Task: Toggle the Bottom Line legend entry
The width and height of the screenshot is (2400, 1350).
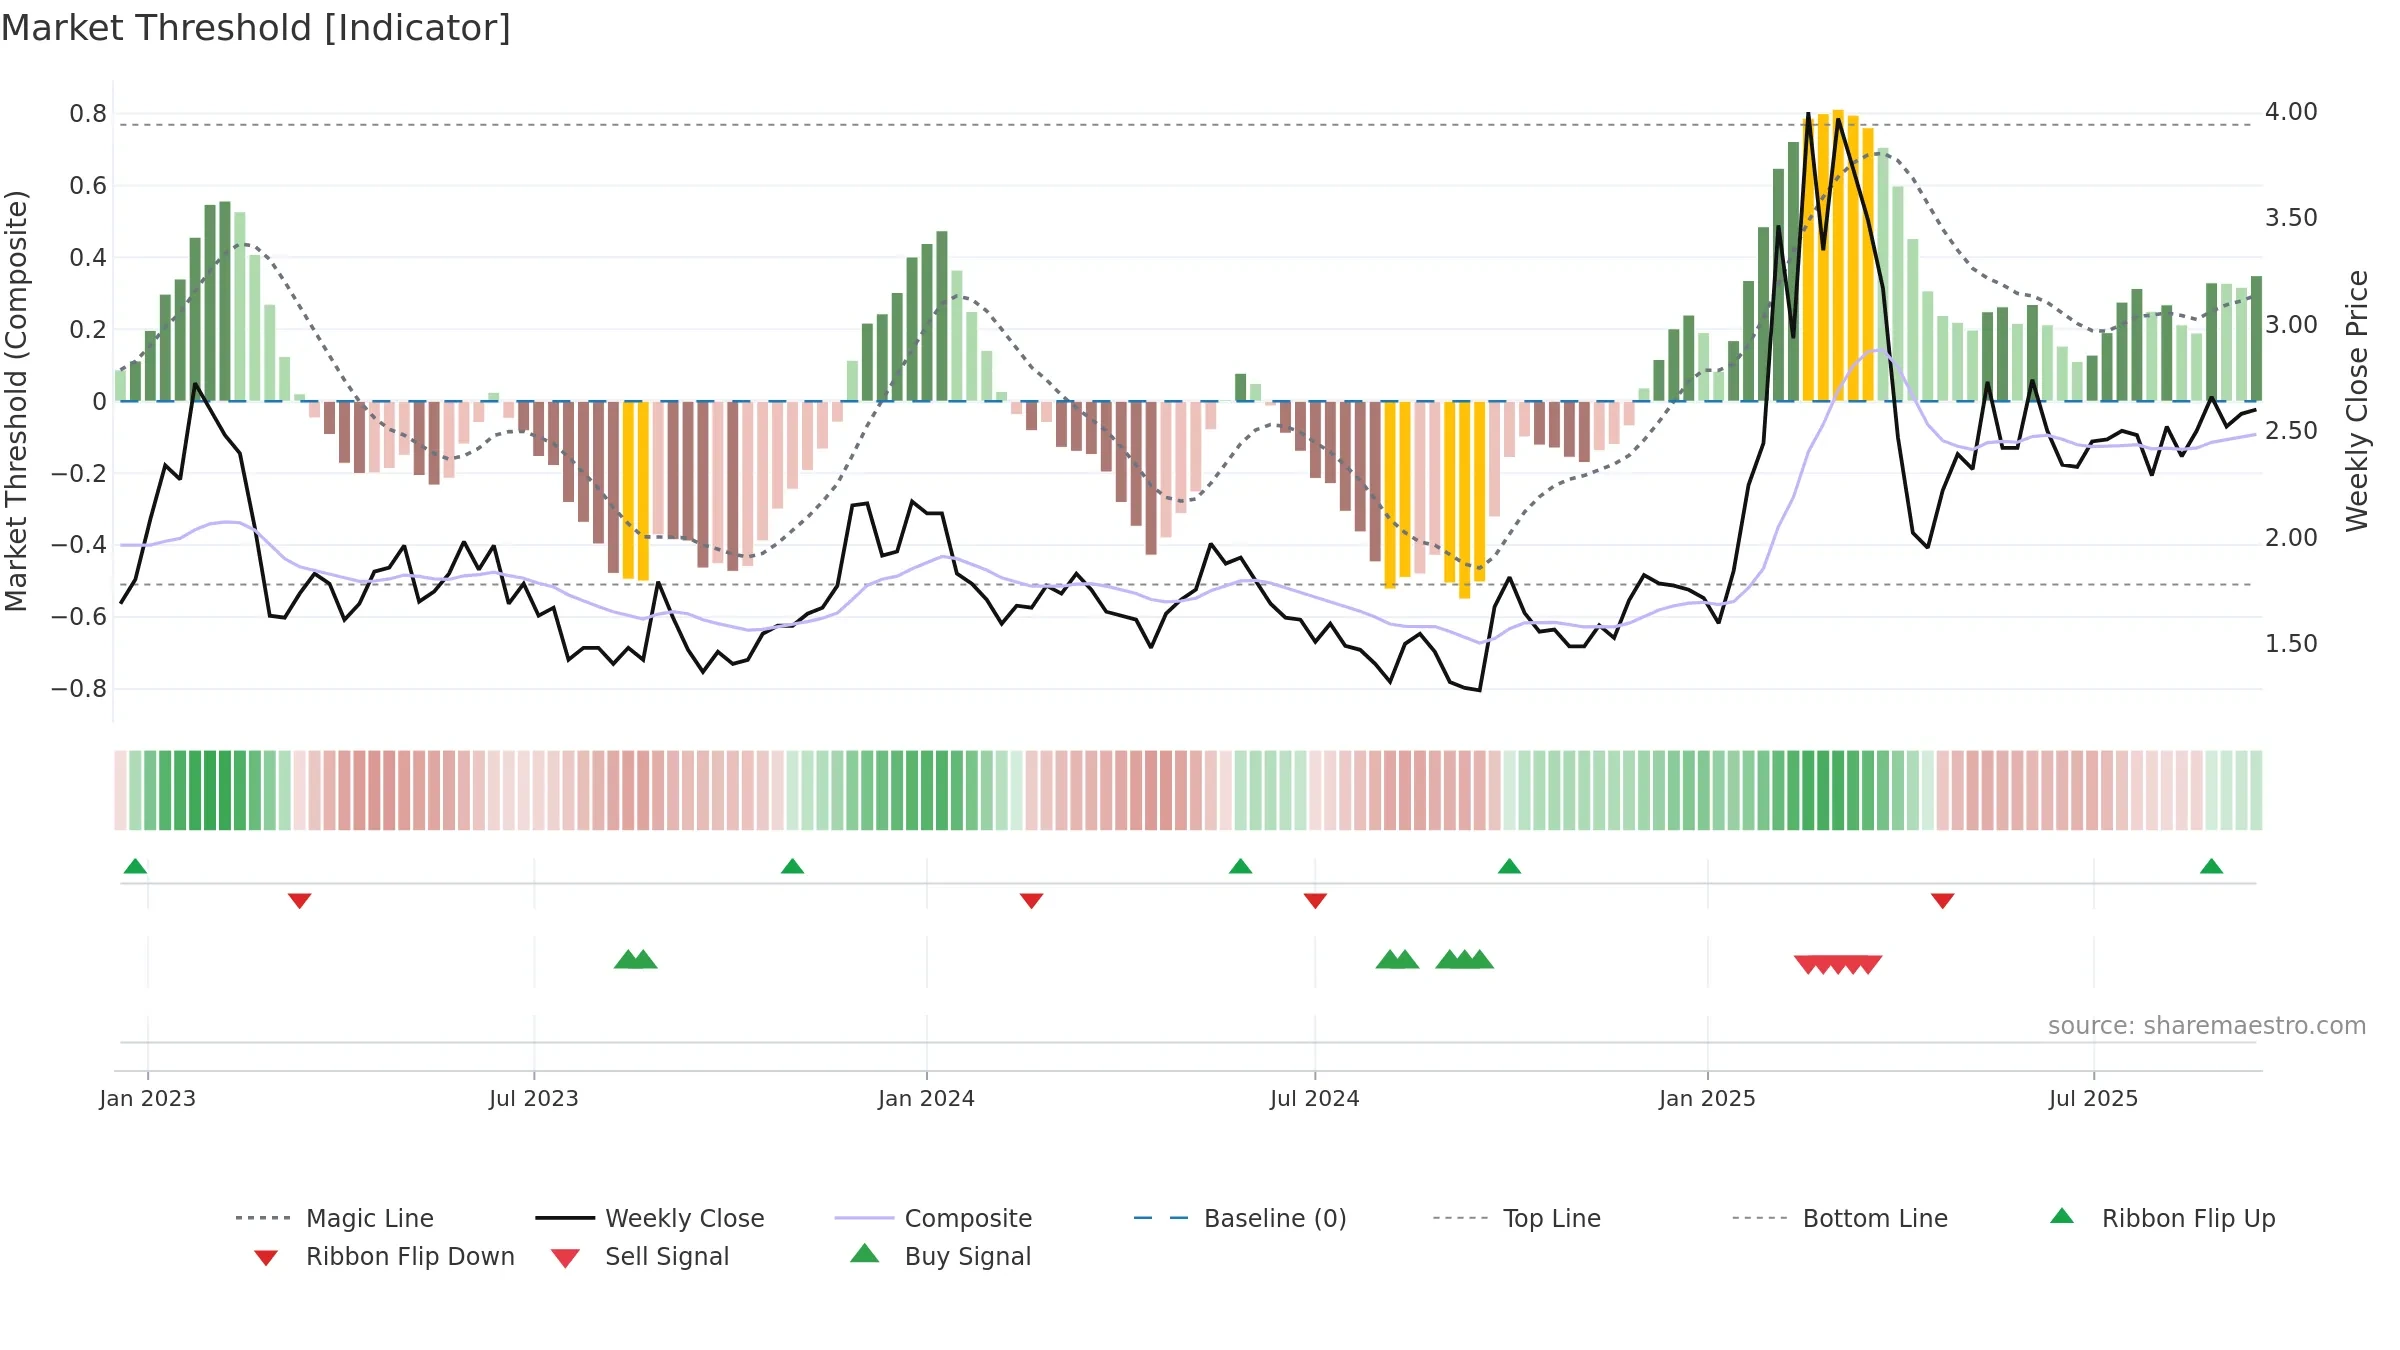Action: (x=1840, y=1218)
